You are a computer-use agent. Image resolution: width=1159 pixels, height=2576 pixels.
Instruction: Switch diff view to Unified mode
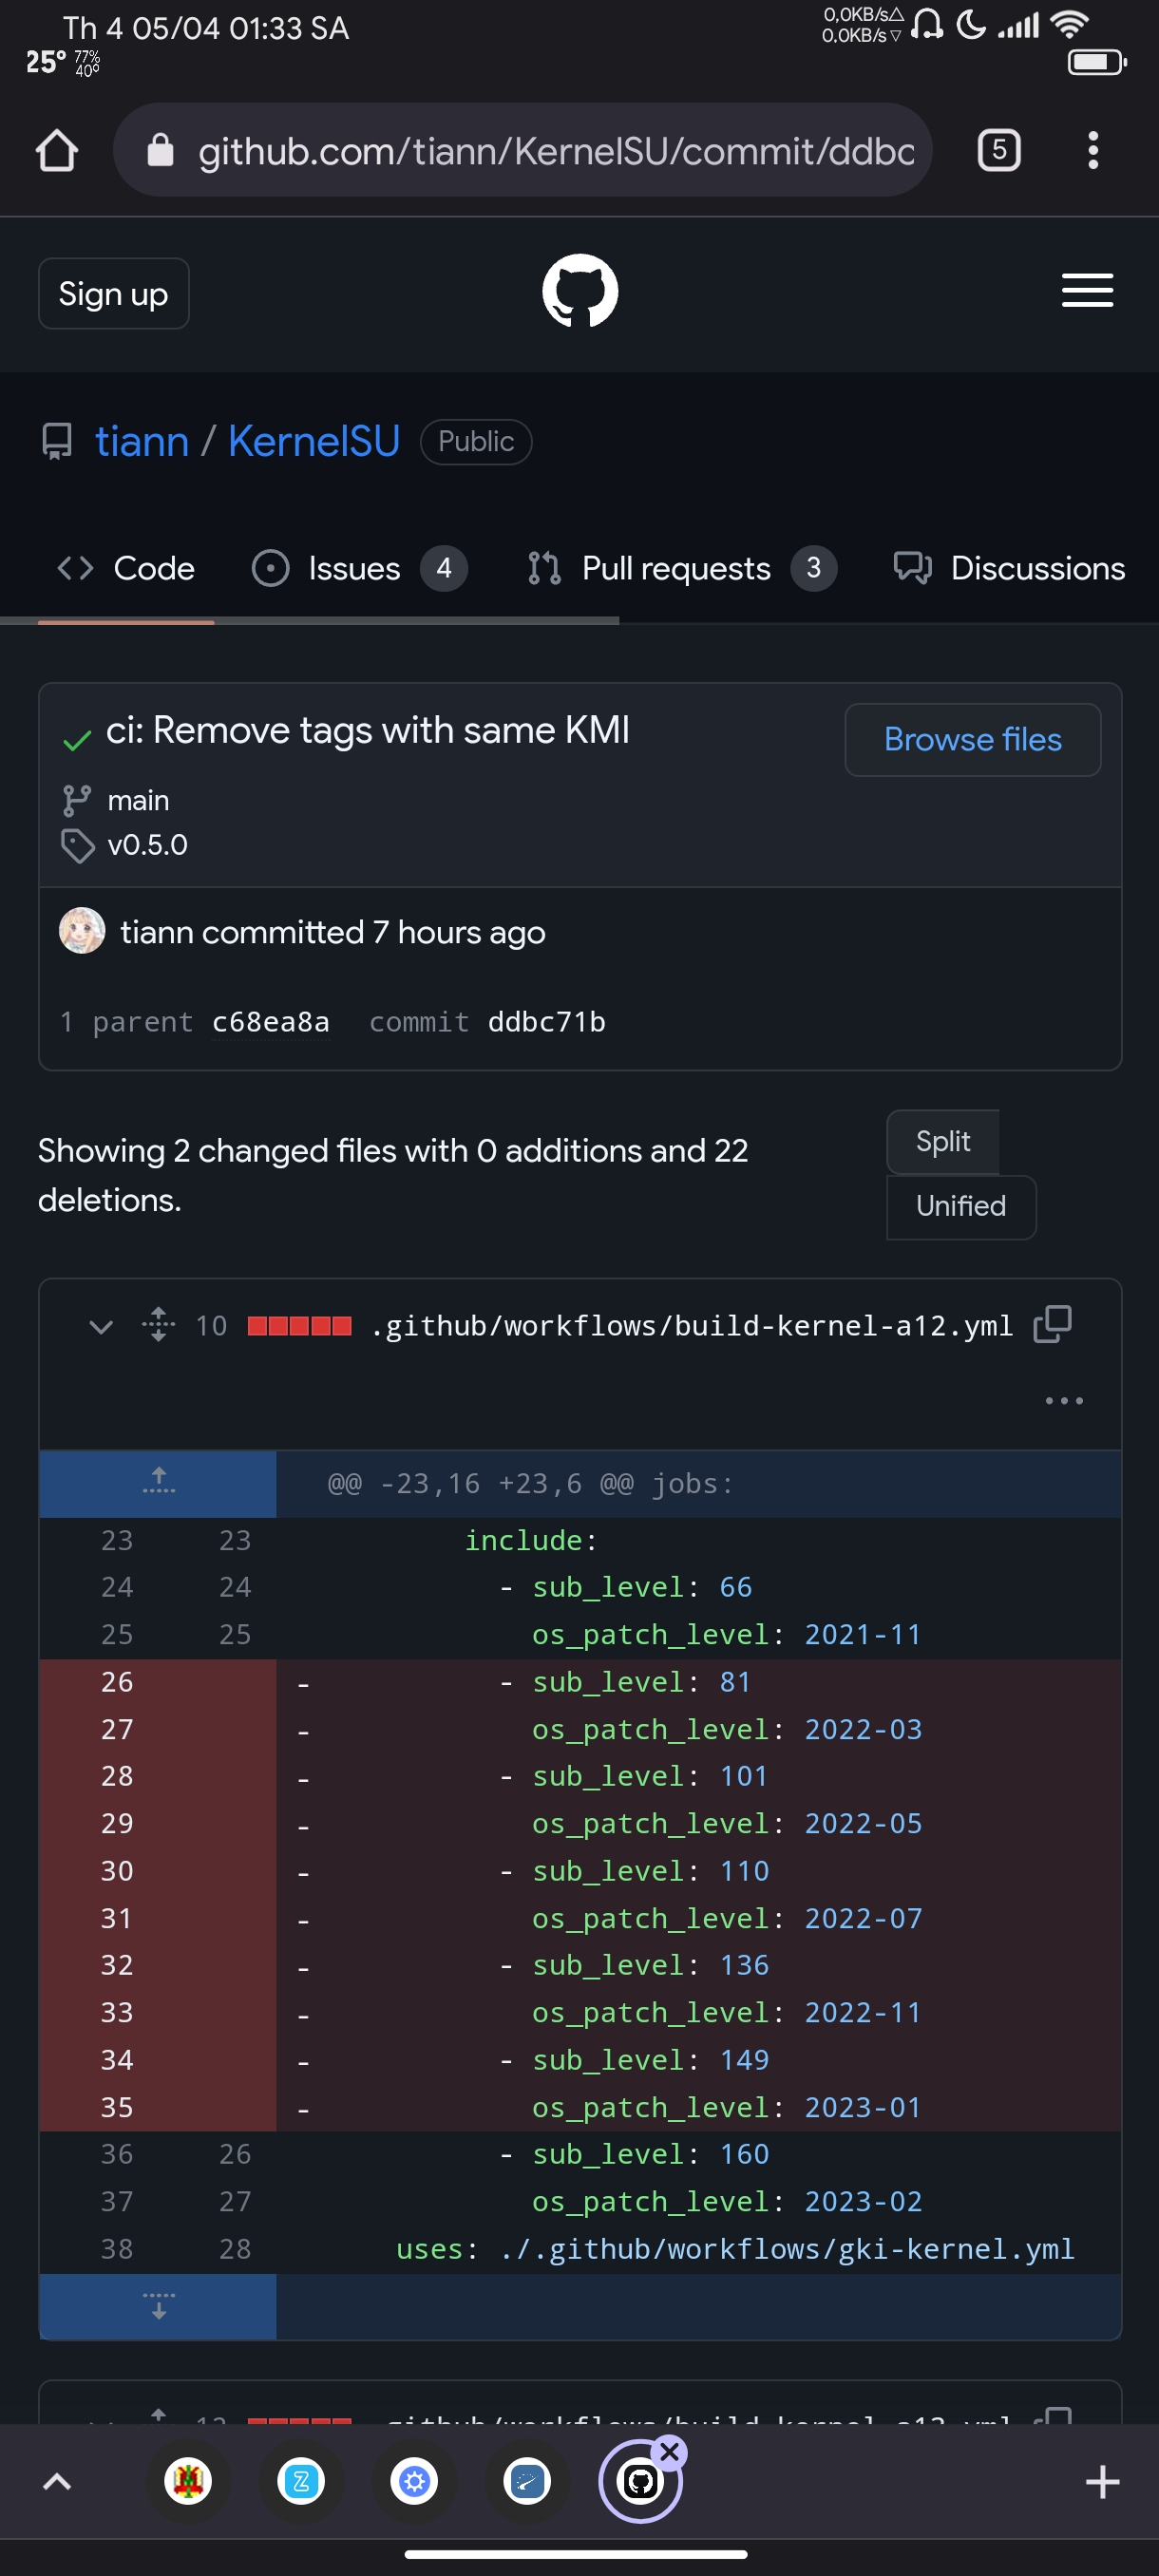[959, 1206]
